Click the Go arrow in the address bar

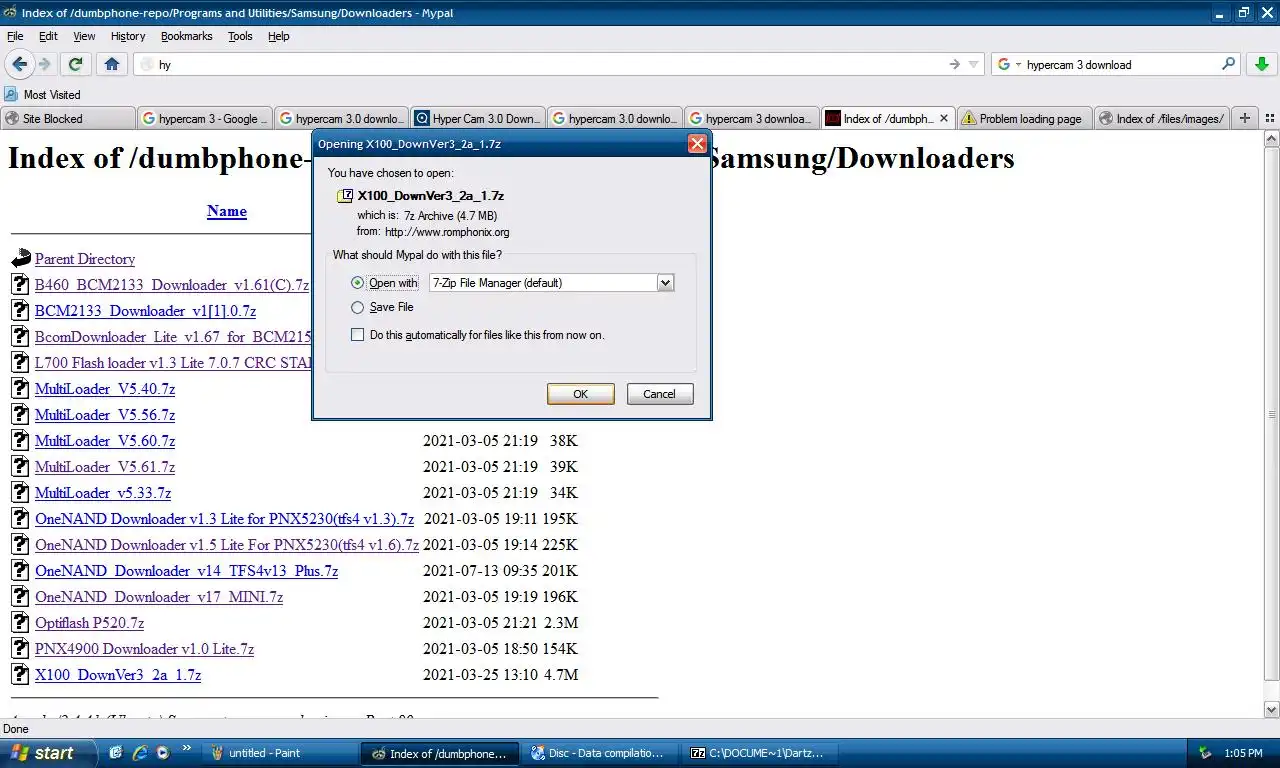pos(954,64)
